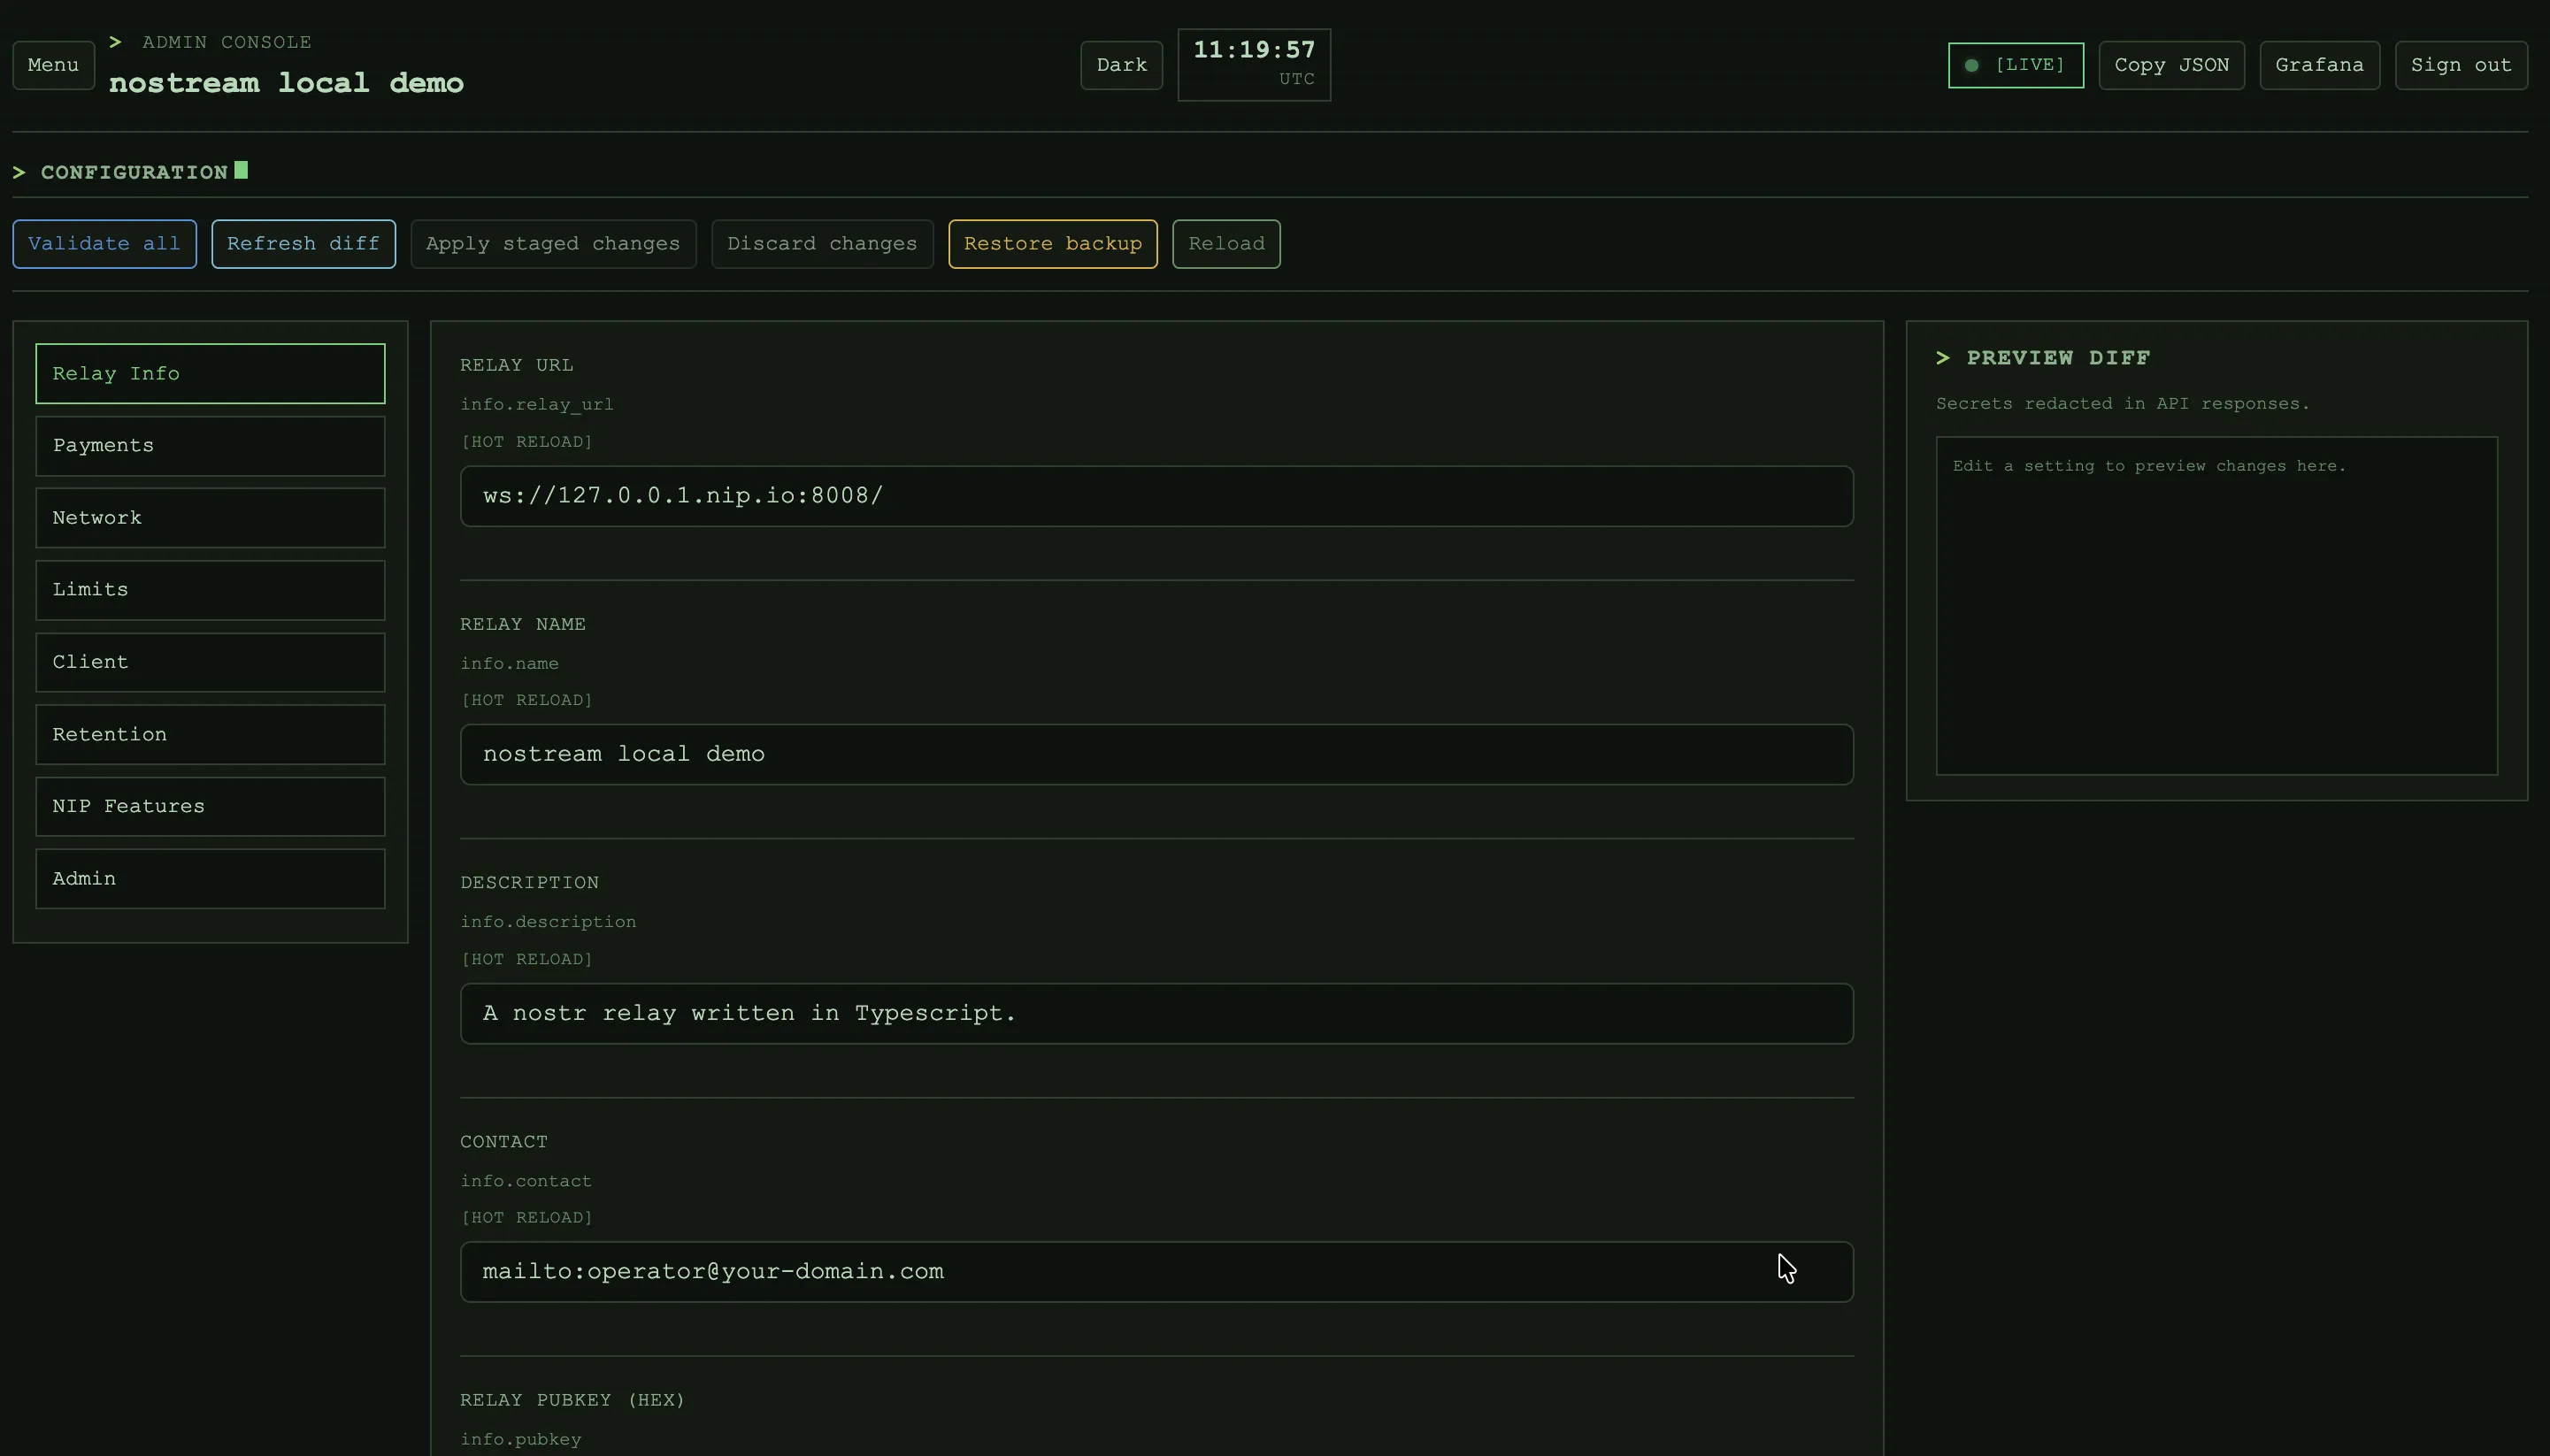This screenshot has height=1456, width=2550.
Task: Discard changes button
Action: pos(822,244)
